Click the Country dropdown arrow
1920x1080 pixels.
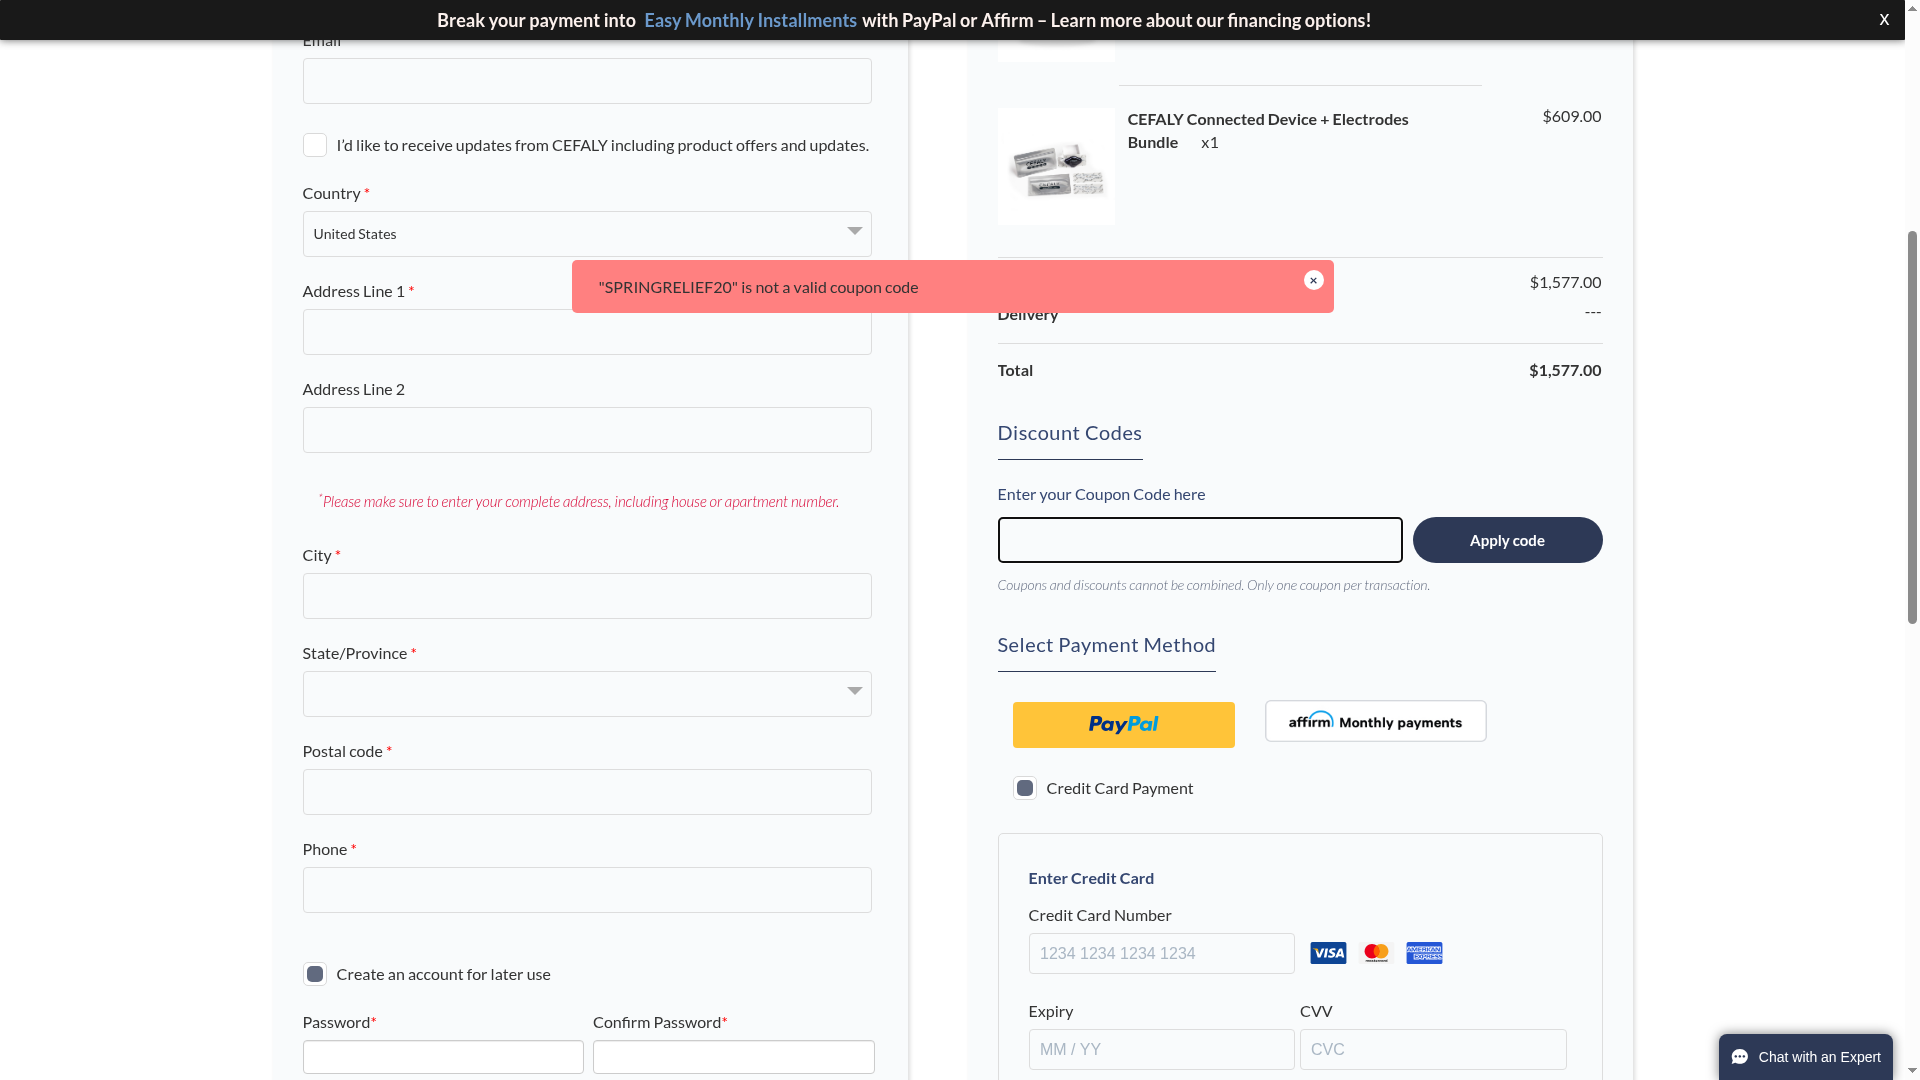[x=854, y=231]
